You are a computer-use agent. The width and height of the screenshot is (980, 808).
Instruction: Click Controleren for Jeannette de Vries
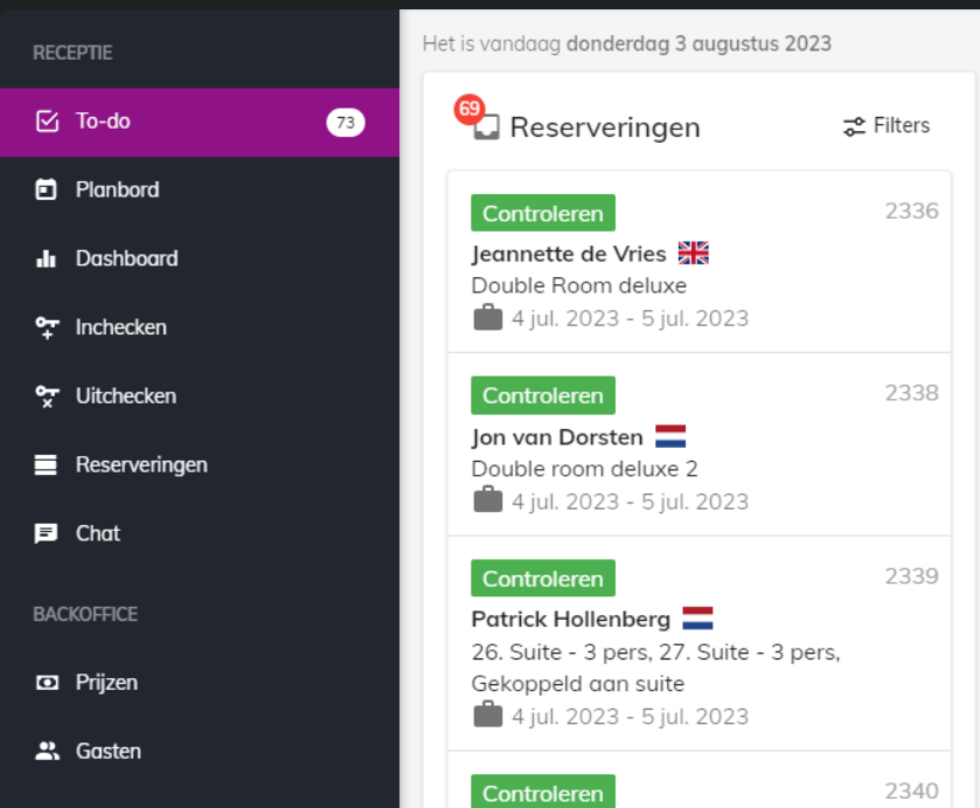(543, 213)
